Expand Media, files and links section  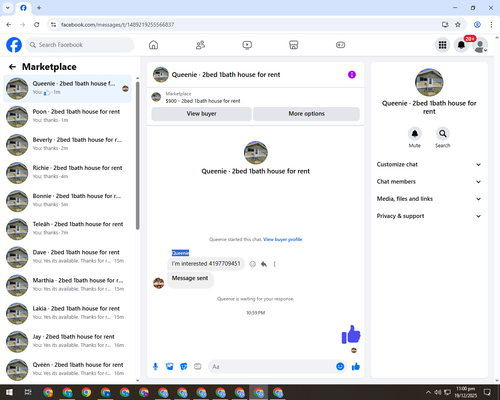click(429, 199)
